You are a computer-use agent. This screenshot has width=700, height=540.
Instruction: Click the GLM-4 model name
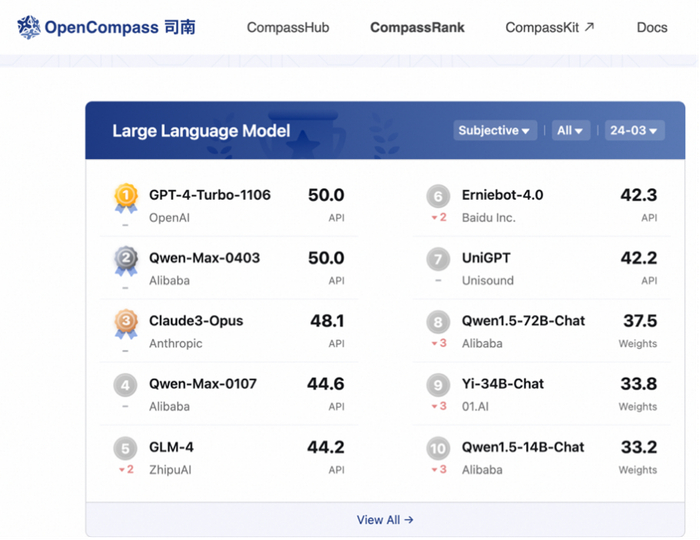[171, 447]
